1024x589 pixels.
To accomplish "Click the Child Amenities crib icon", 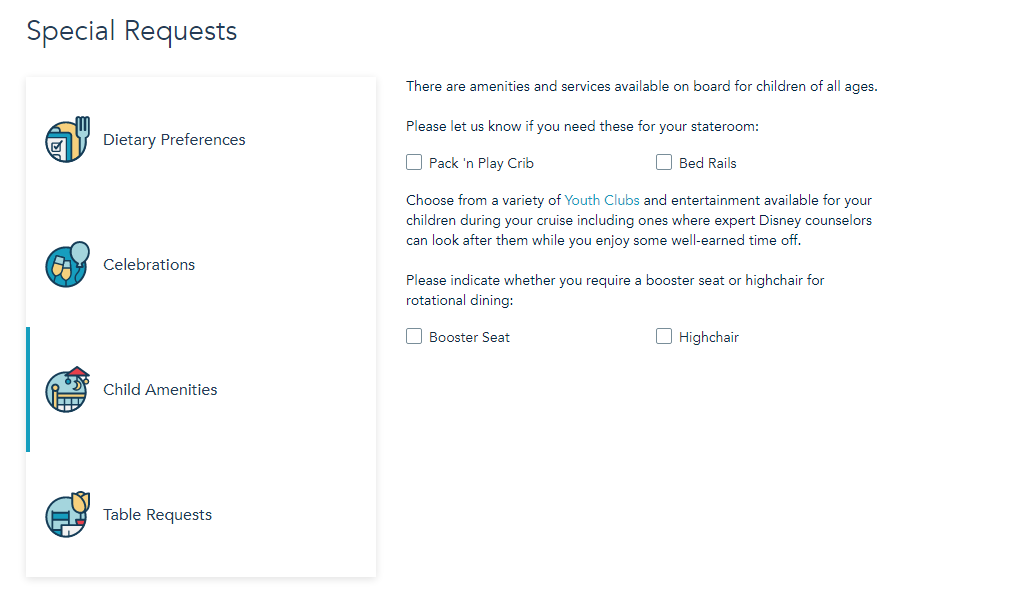I will [x=67, y=390].
